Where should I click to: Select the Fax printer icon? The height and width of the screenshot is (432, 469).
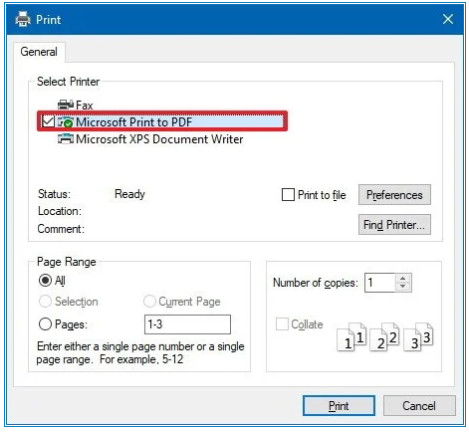click(x=66, y=105)
